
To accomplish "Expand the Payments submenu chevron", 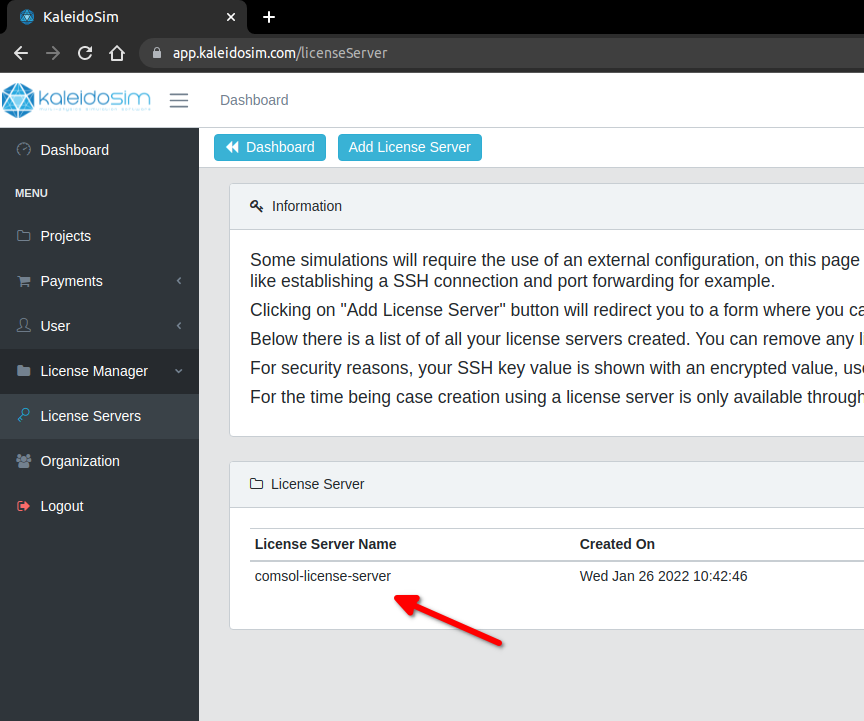I will point(179,281).
